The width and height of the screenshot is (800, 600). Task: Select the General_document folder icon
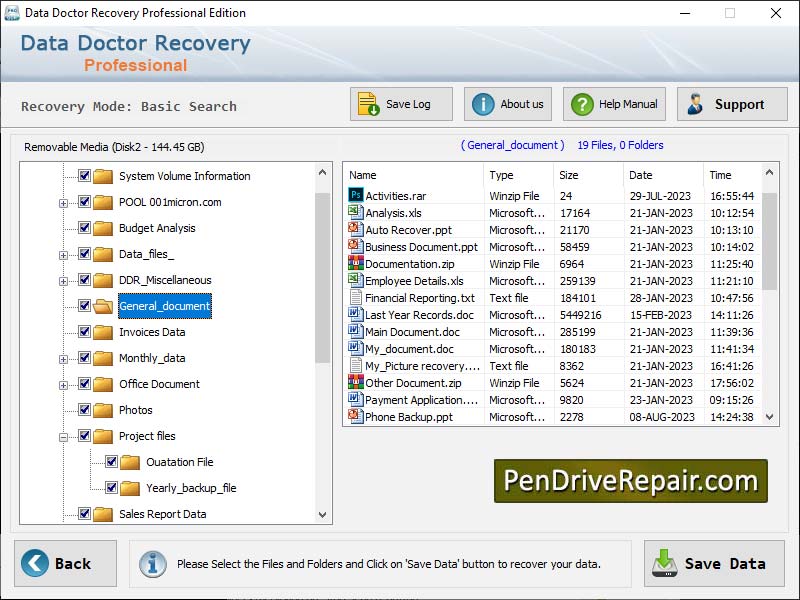pos(103,305)
